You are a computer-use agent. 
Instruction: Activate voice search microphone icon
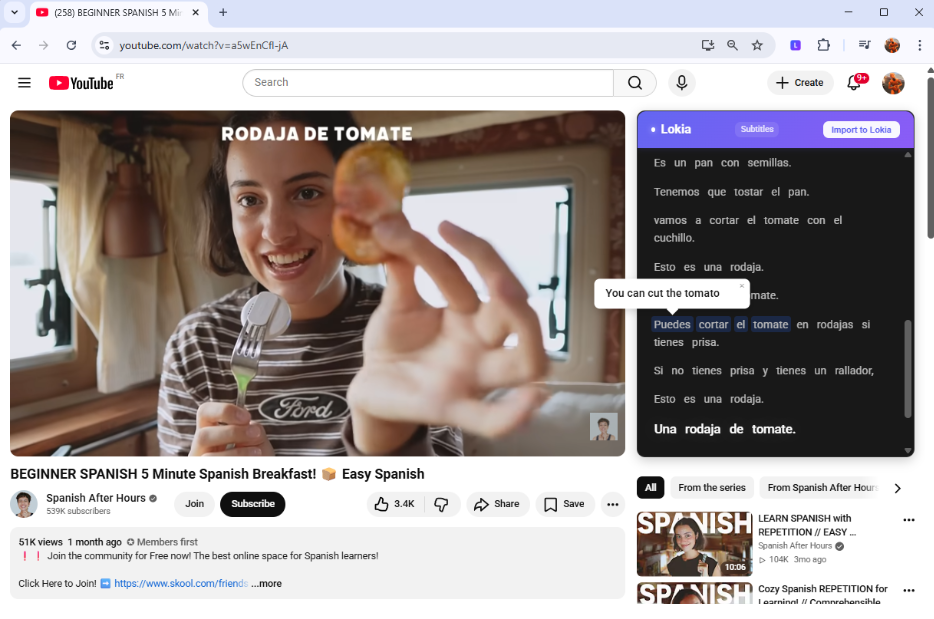point(682,83)
